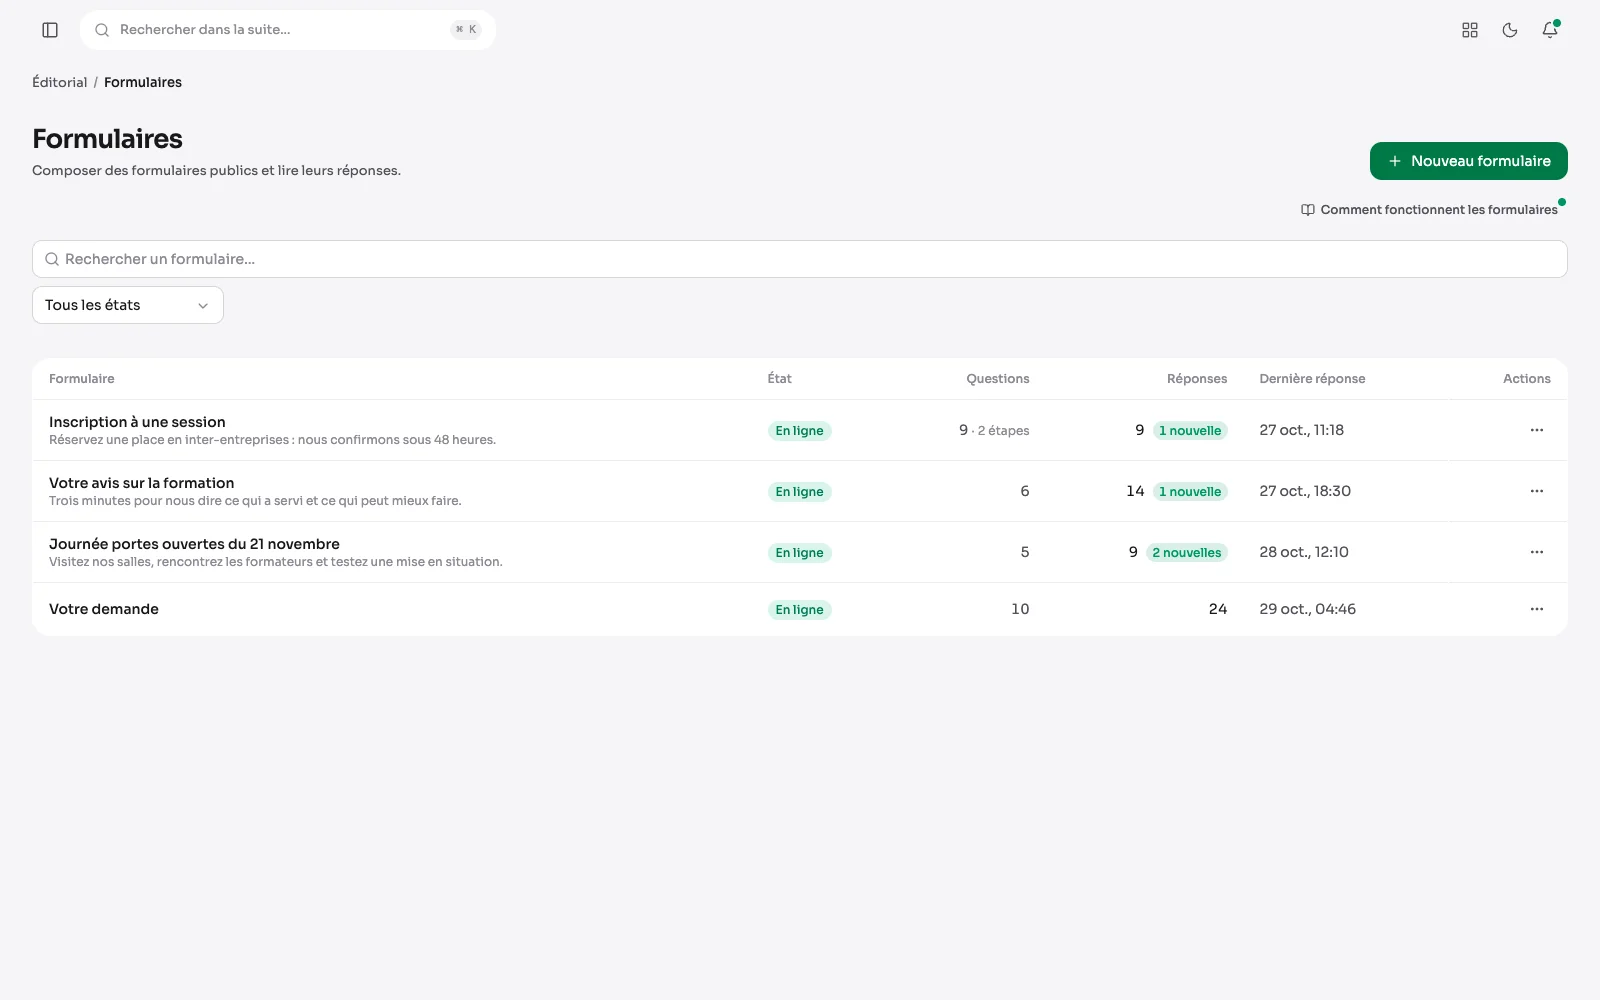1600x1000 pixels.
Task: Click the Formulaire column header
Action: [x=82, y=379]
